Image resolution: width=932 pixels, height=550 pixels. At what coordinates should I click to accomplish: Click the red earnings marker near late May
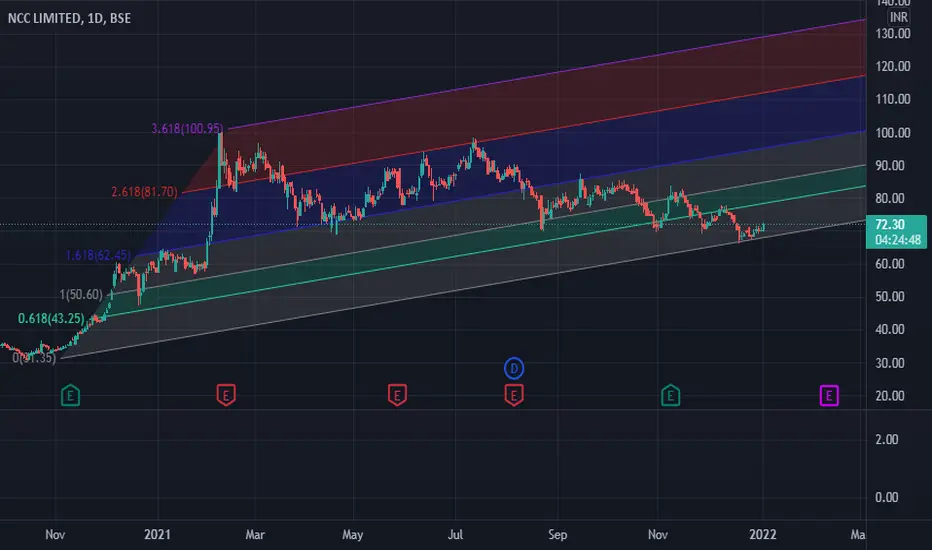(x=397, y=395)
